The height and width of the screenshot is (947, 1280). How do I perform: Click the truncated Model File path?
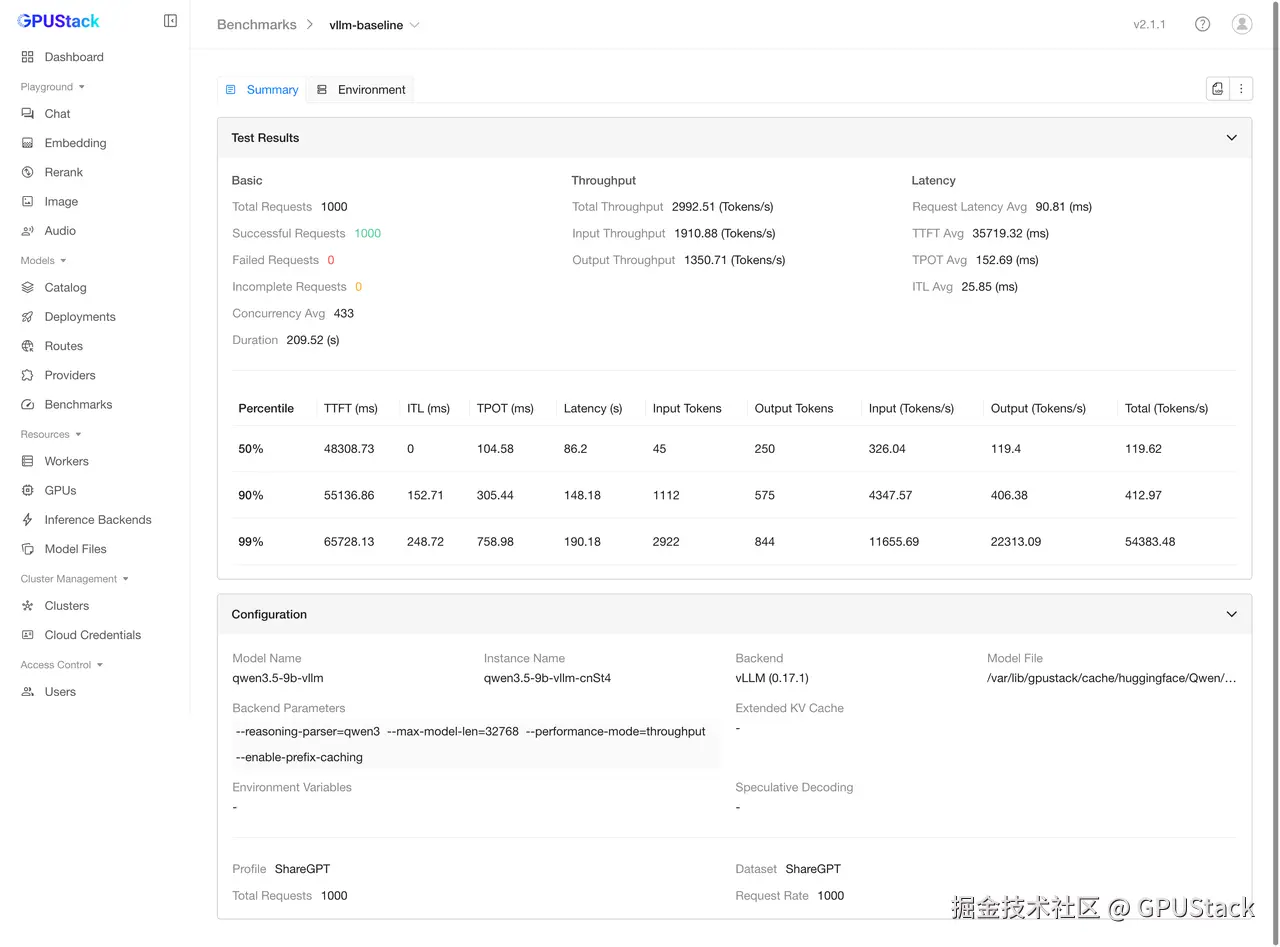coord(1112,678)
